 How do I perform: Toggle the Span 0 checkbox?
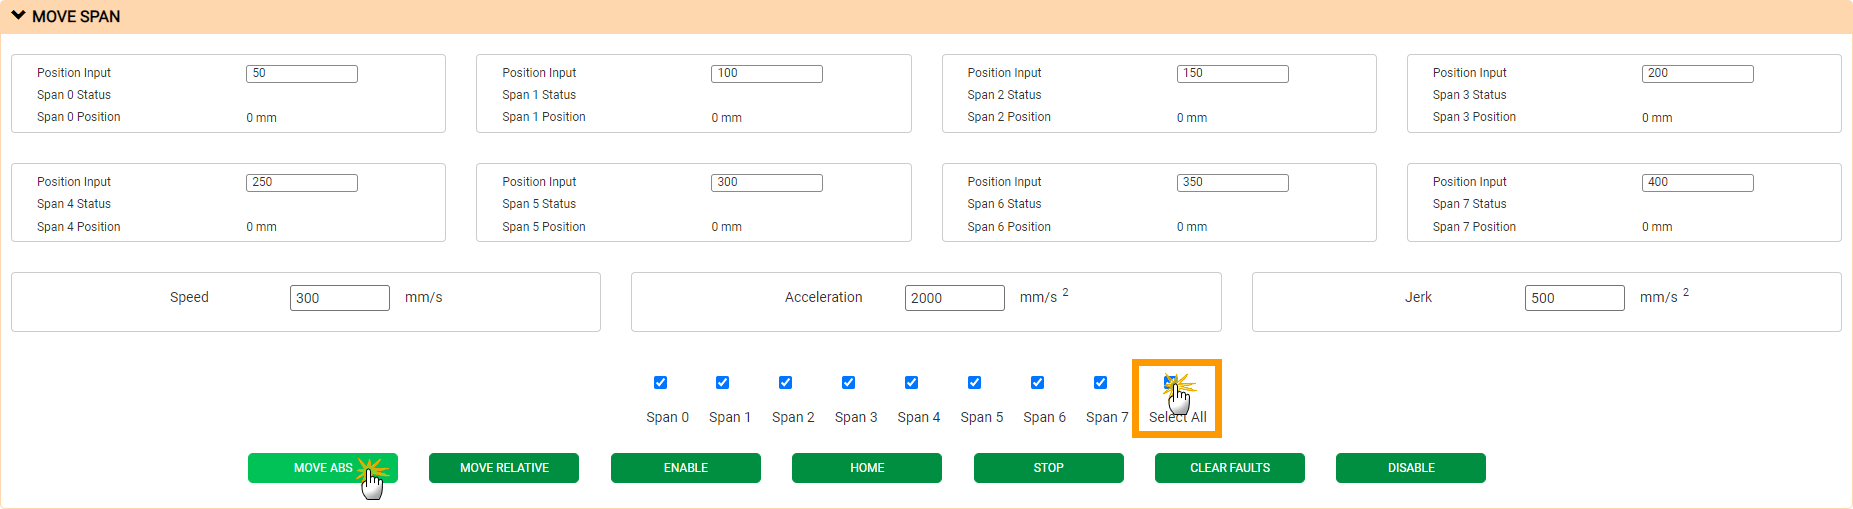pyautogui.click(x=660, y=383)
